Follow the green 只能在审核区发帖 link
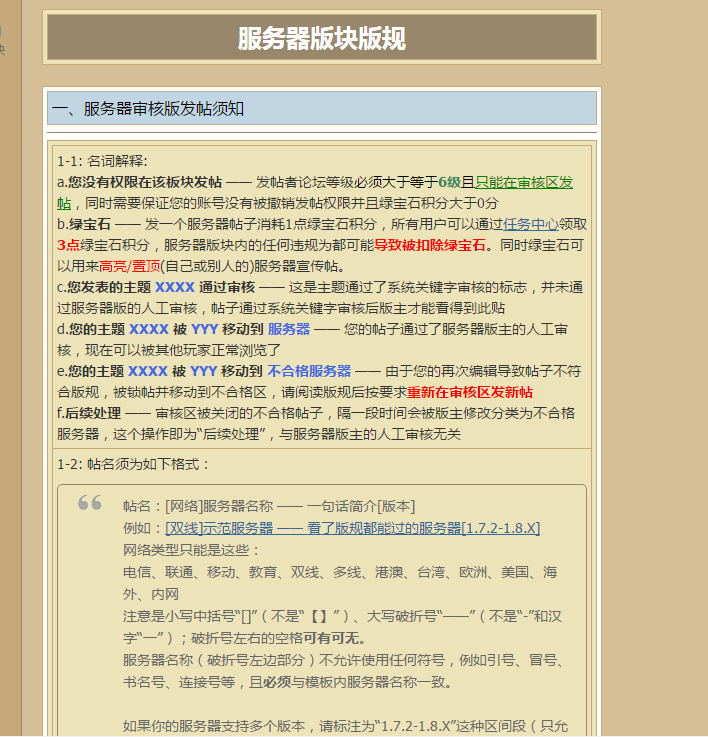708x737 pixels. pyautogui.click(x=524, y=182)
